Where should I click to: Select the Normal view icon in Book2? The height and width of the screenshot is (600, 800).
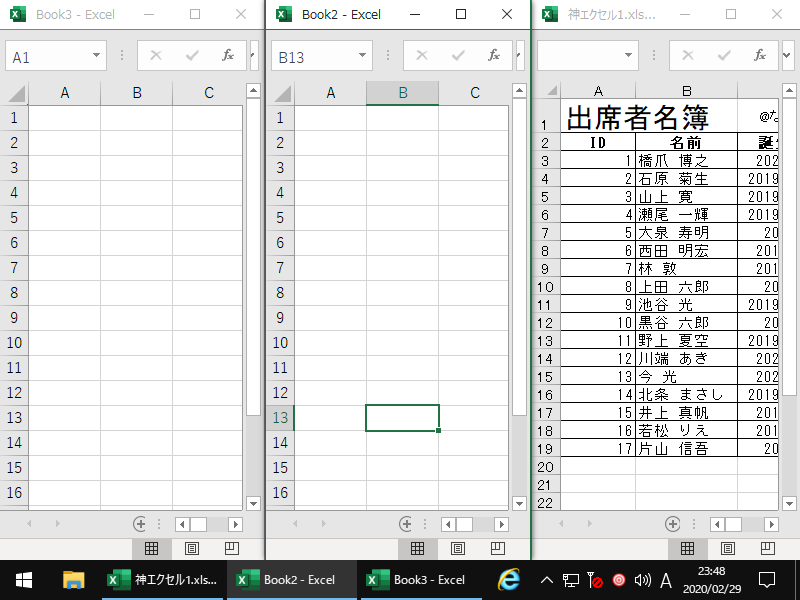point(417,548)
